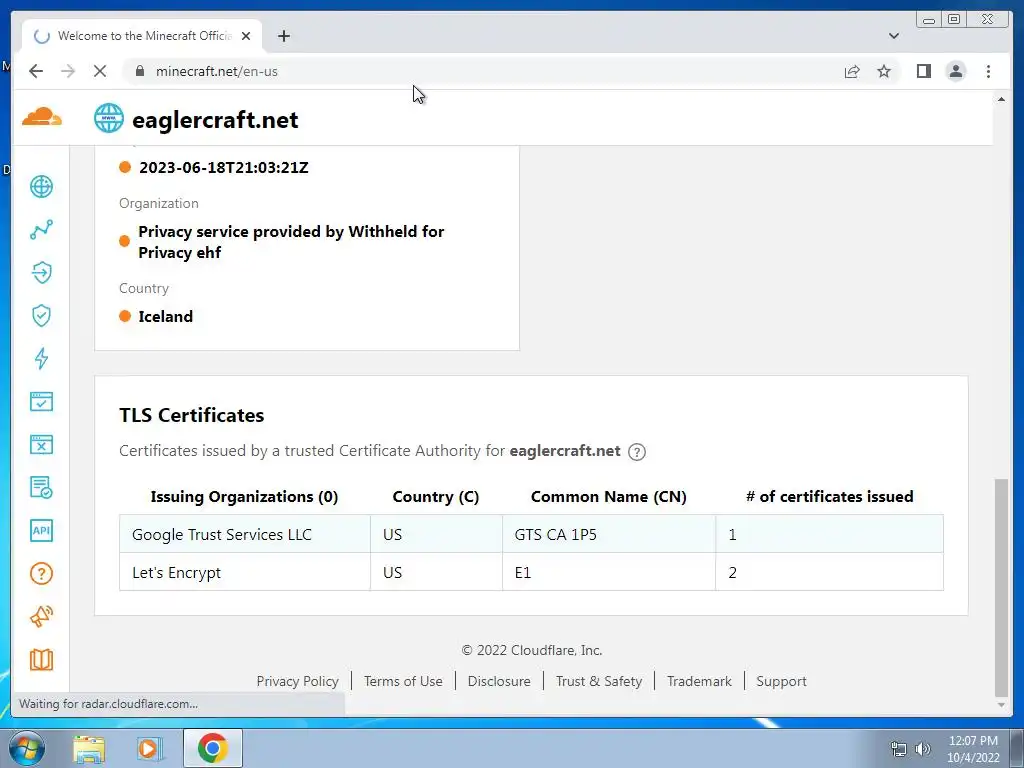1024x768 pixels.
Task: Click Issuing Organizations column header
Action: [x=244, y=497]
